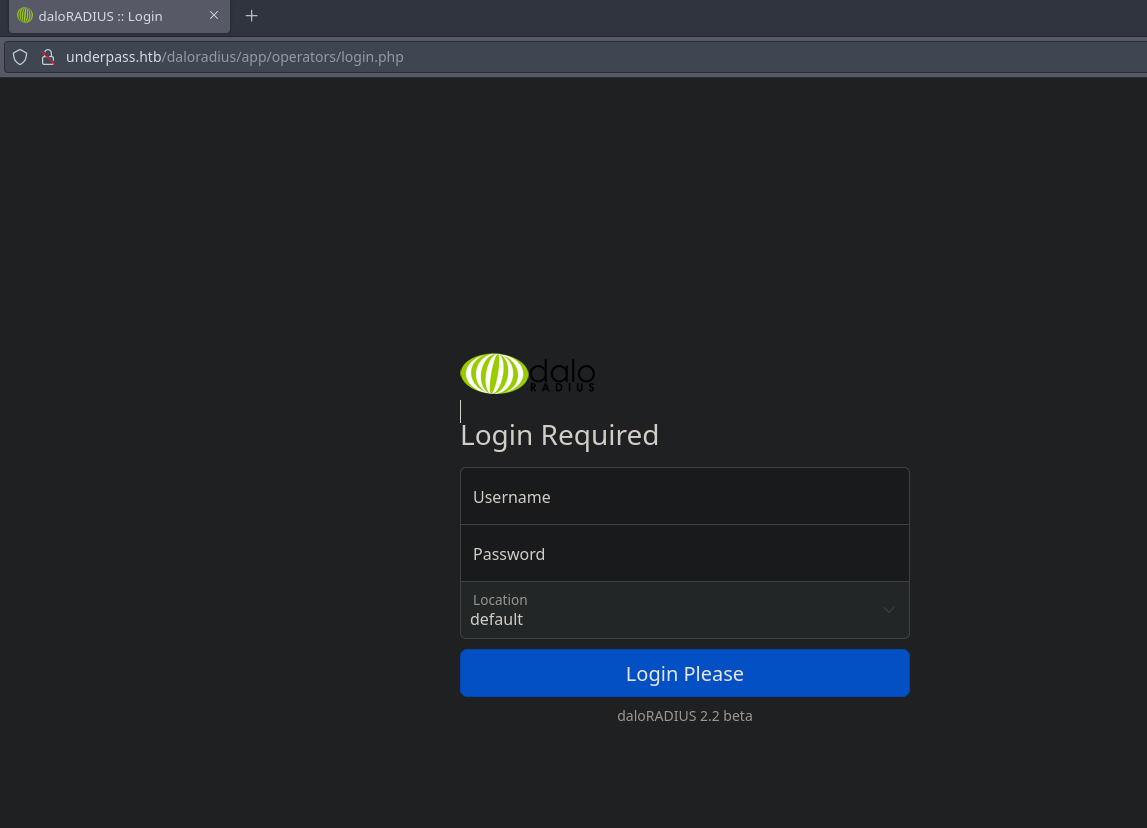Click the insecure connection padlock icon

(x=48, y=57)
